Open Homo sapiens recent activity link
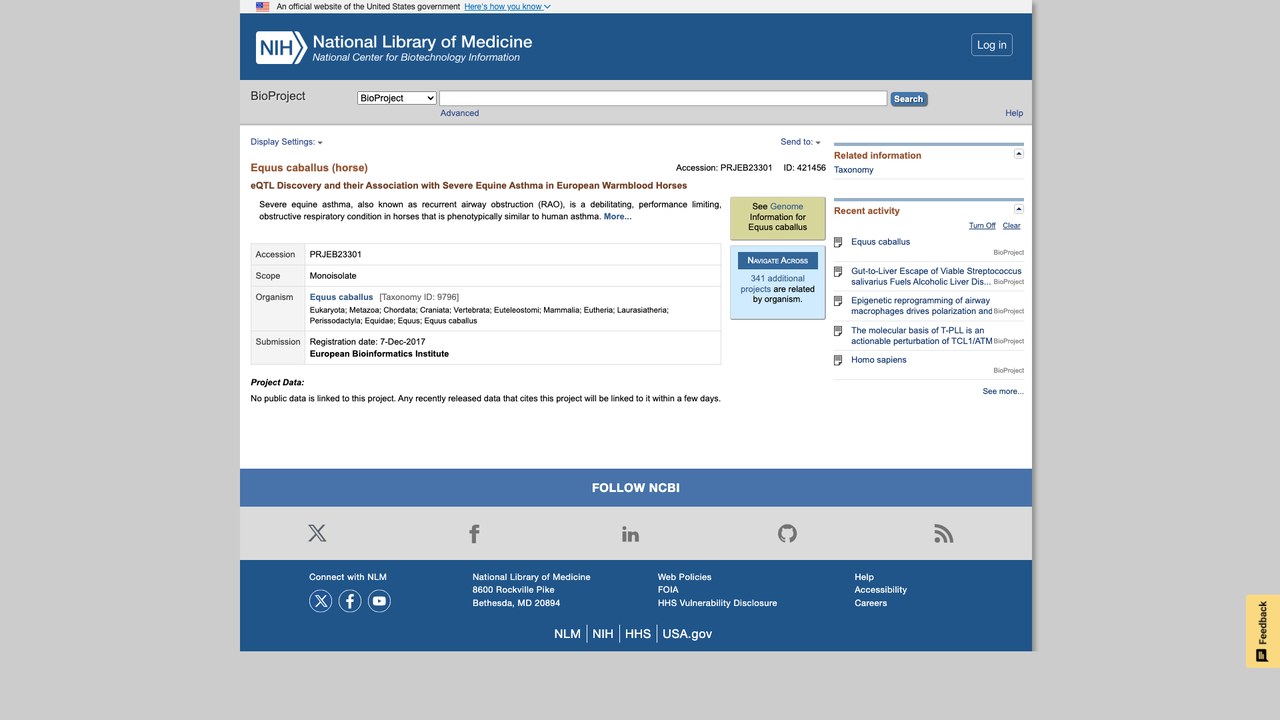Viewport: 1280px width, 720px height. 879,360
